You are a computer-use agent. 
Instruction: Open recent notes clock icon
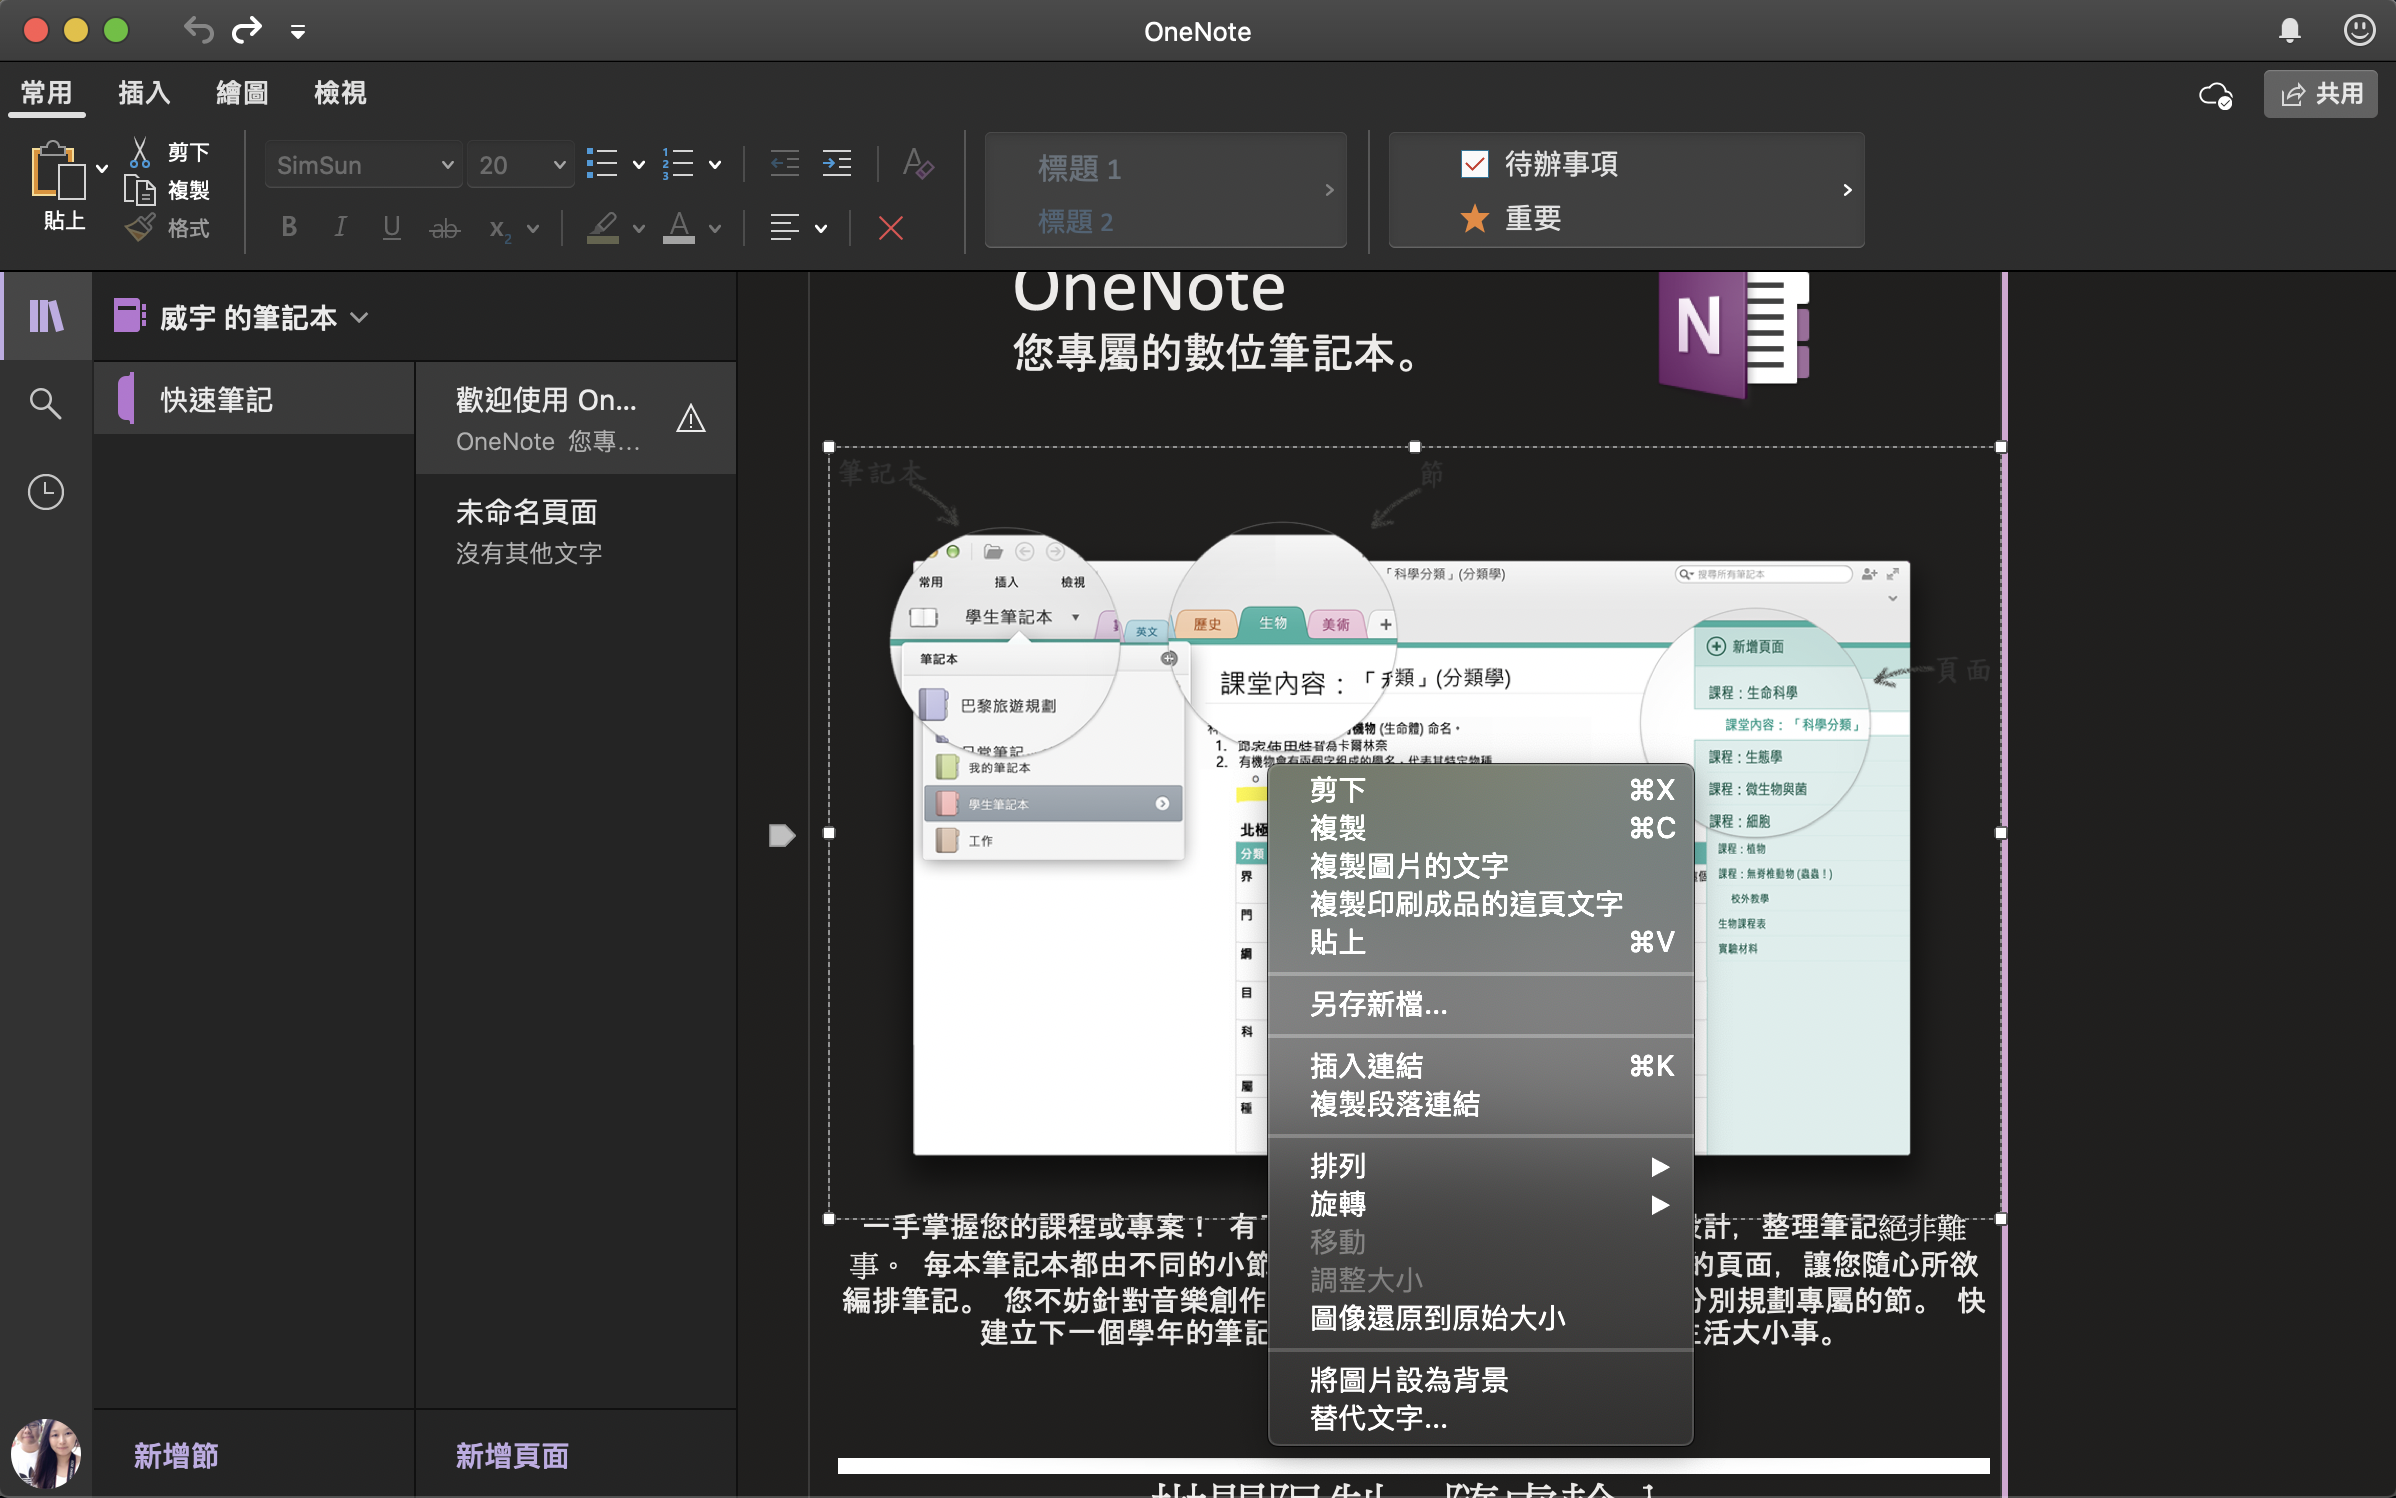coord(46,492)
